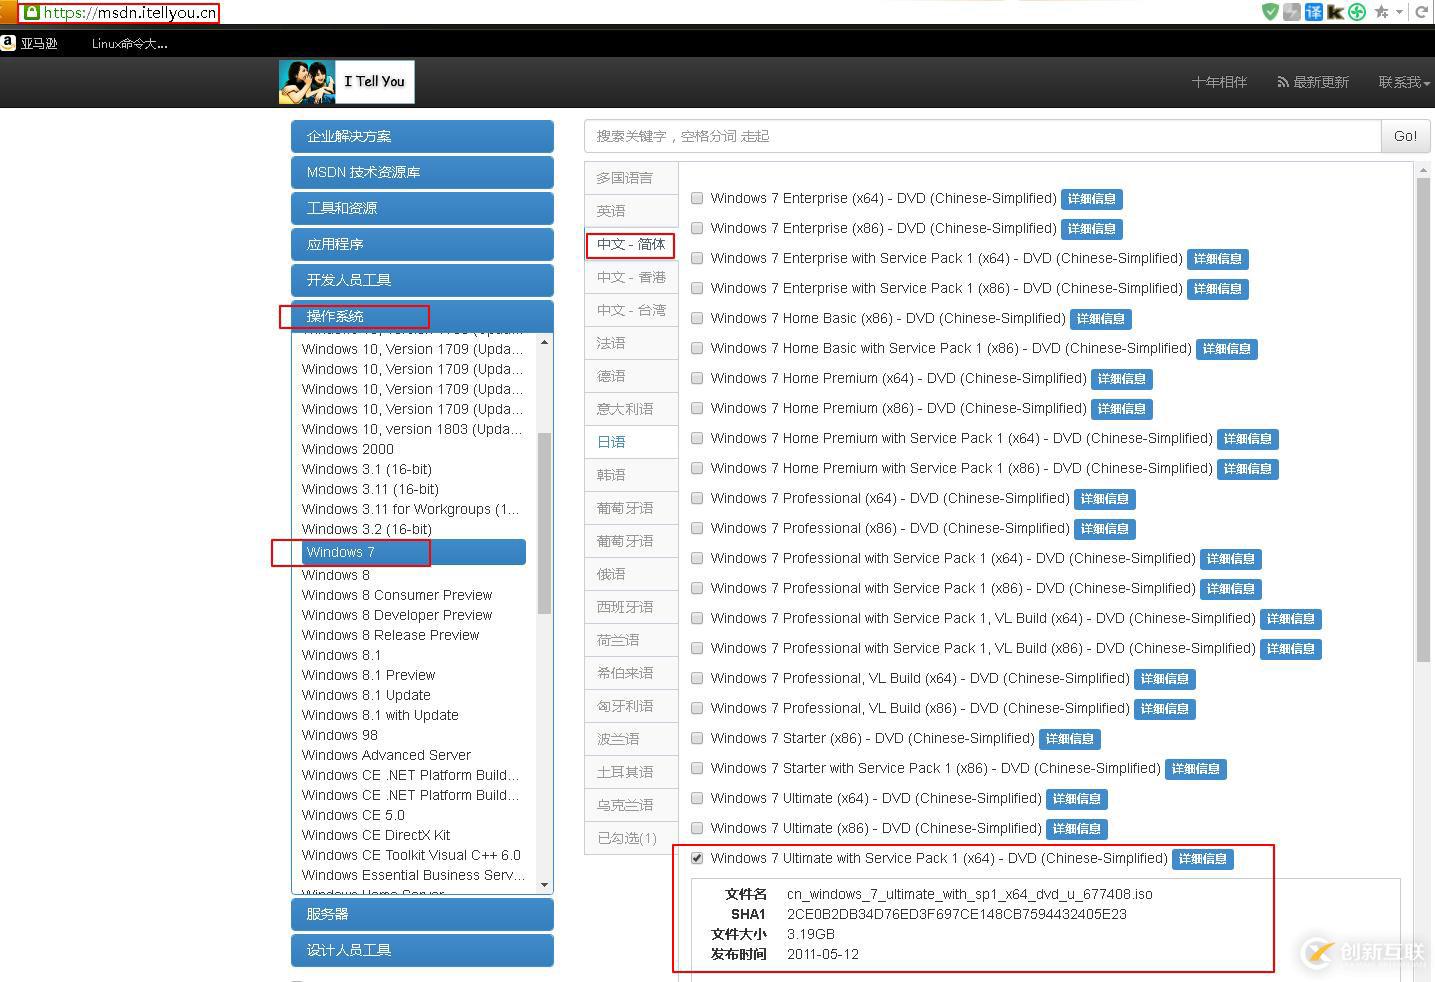The image size is (1435, 982).
Task: Check Windows 7 Enterprise (x64) DVD checkbox
Action: point(697,199)
